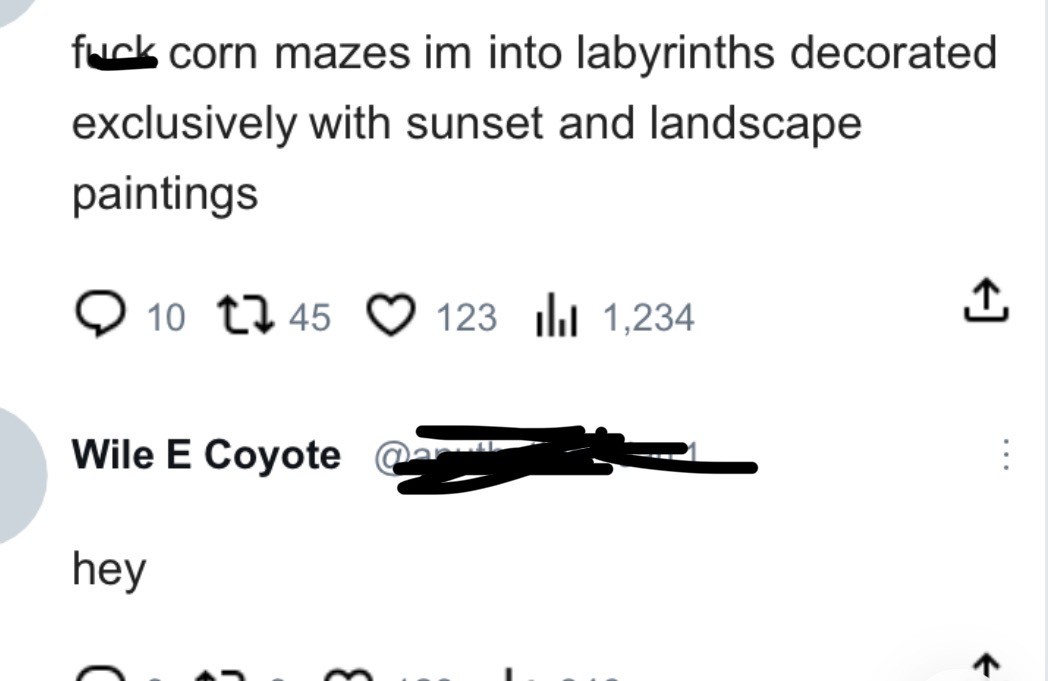Click the 1,234 views count

648,318
